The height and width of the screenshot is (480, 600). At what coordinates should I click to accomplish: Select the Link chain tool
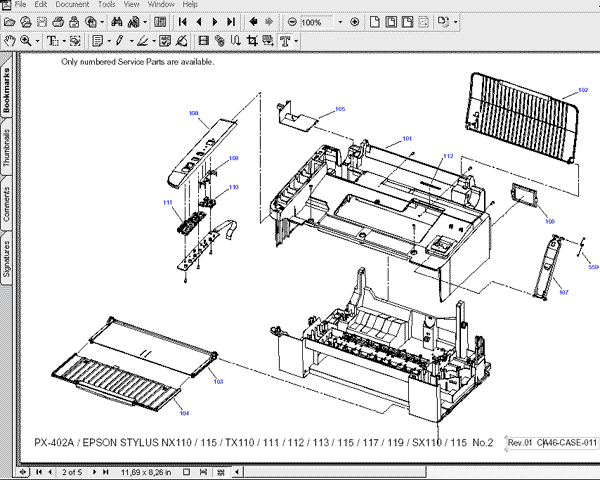(x=220, y=41)
